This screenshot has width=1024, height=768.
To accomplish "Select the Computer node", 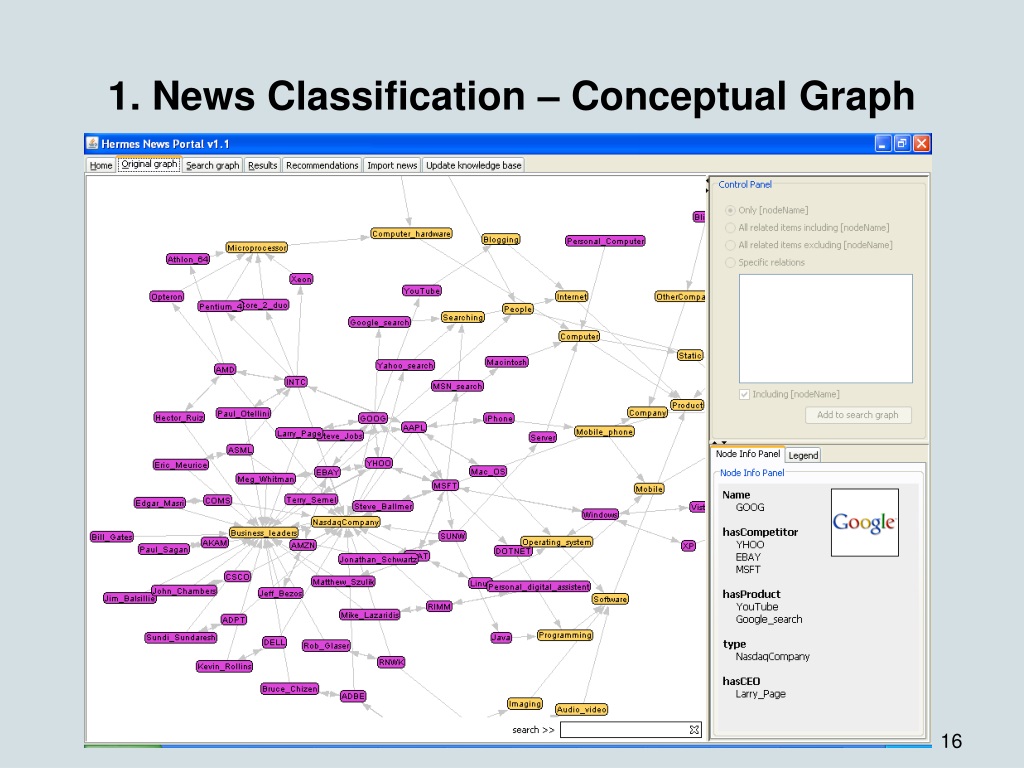I will pos(579,336).
